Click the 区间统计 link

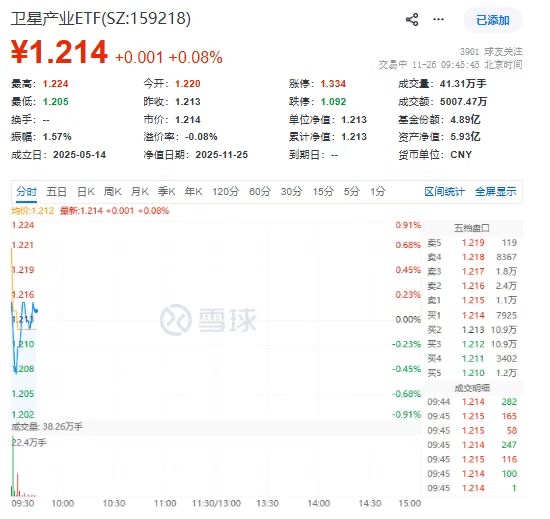(444, 192)
